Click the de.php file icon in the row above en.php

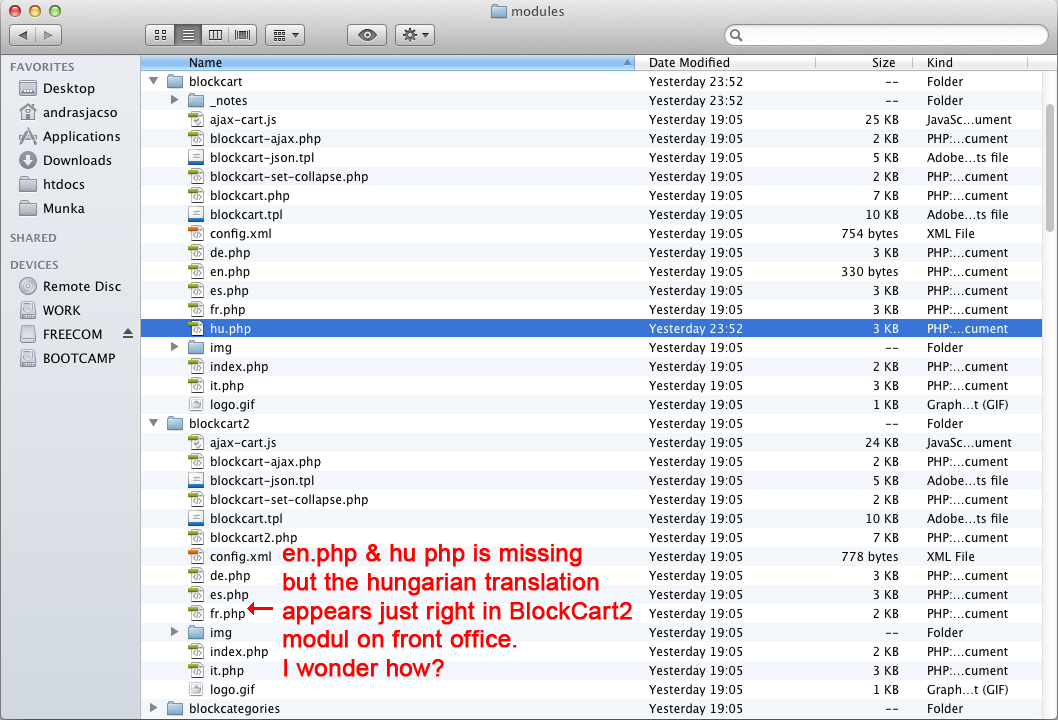coord(196,252)
